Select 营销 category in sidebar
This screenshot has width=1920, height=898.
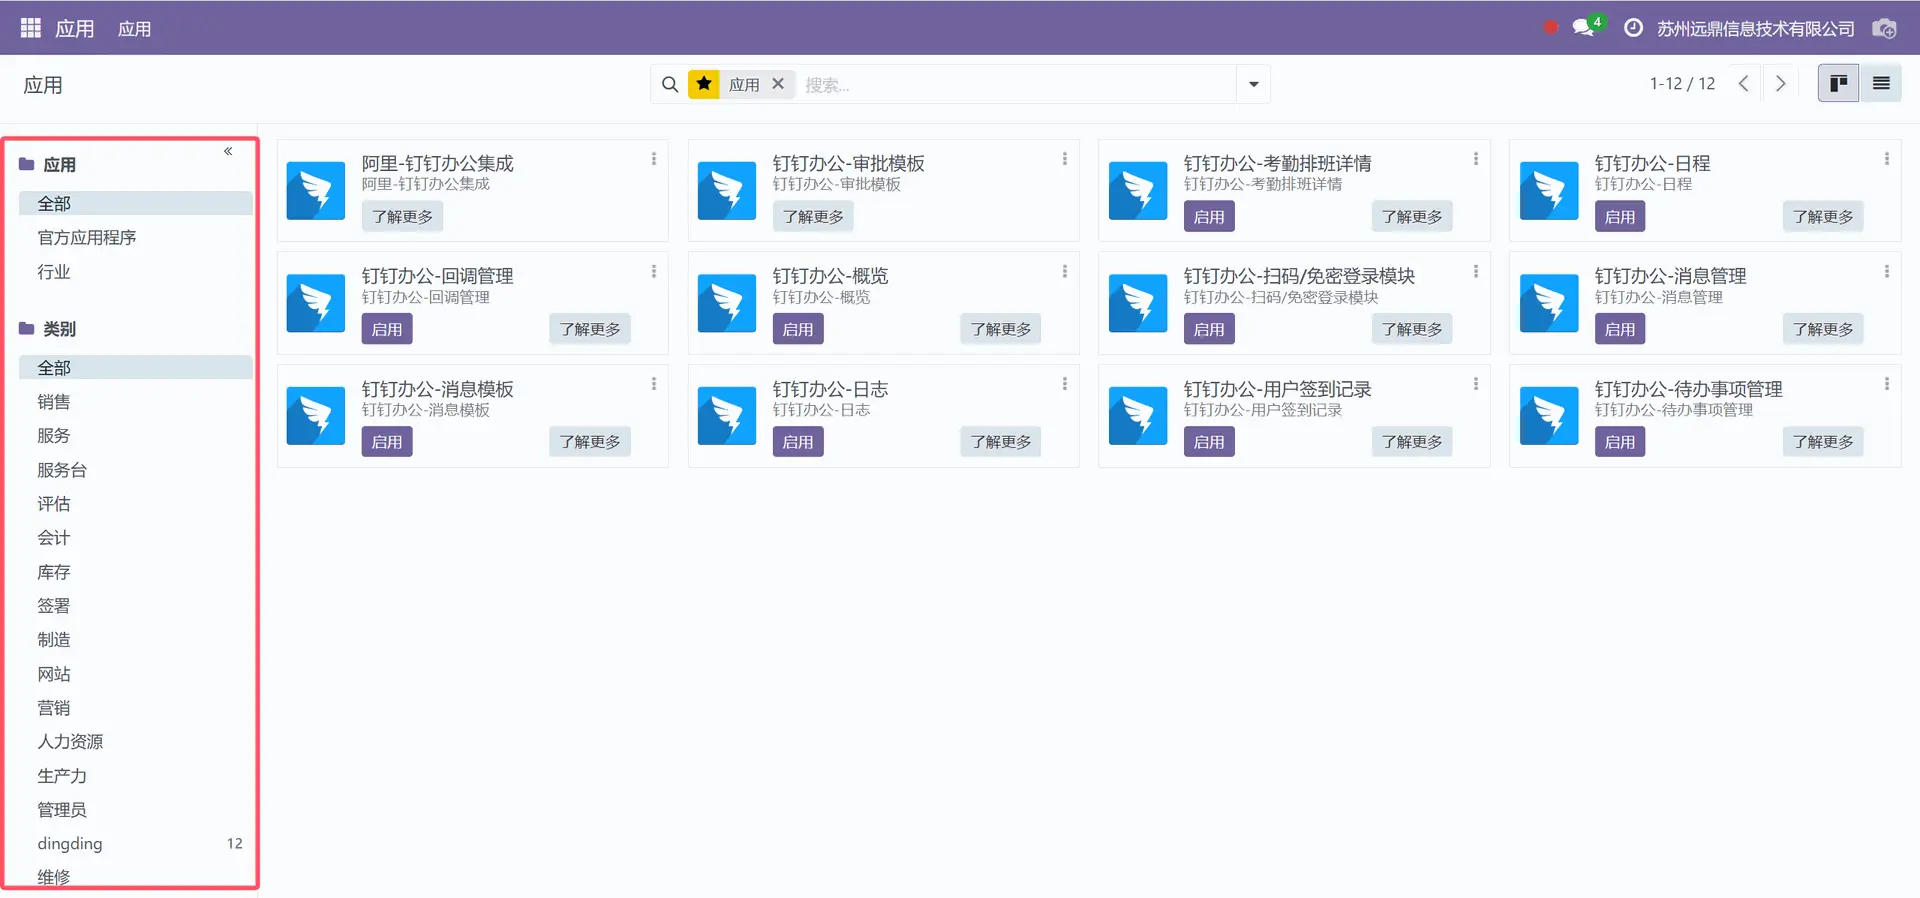[54, 708]
